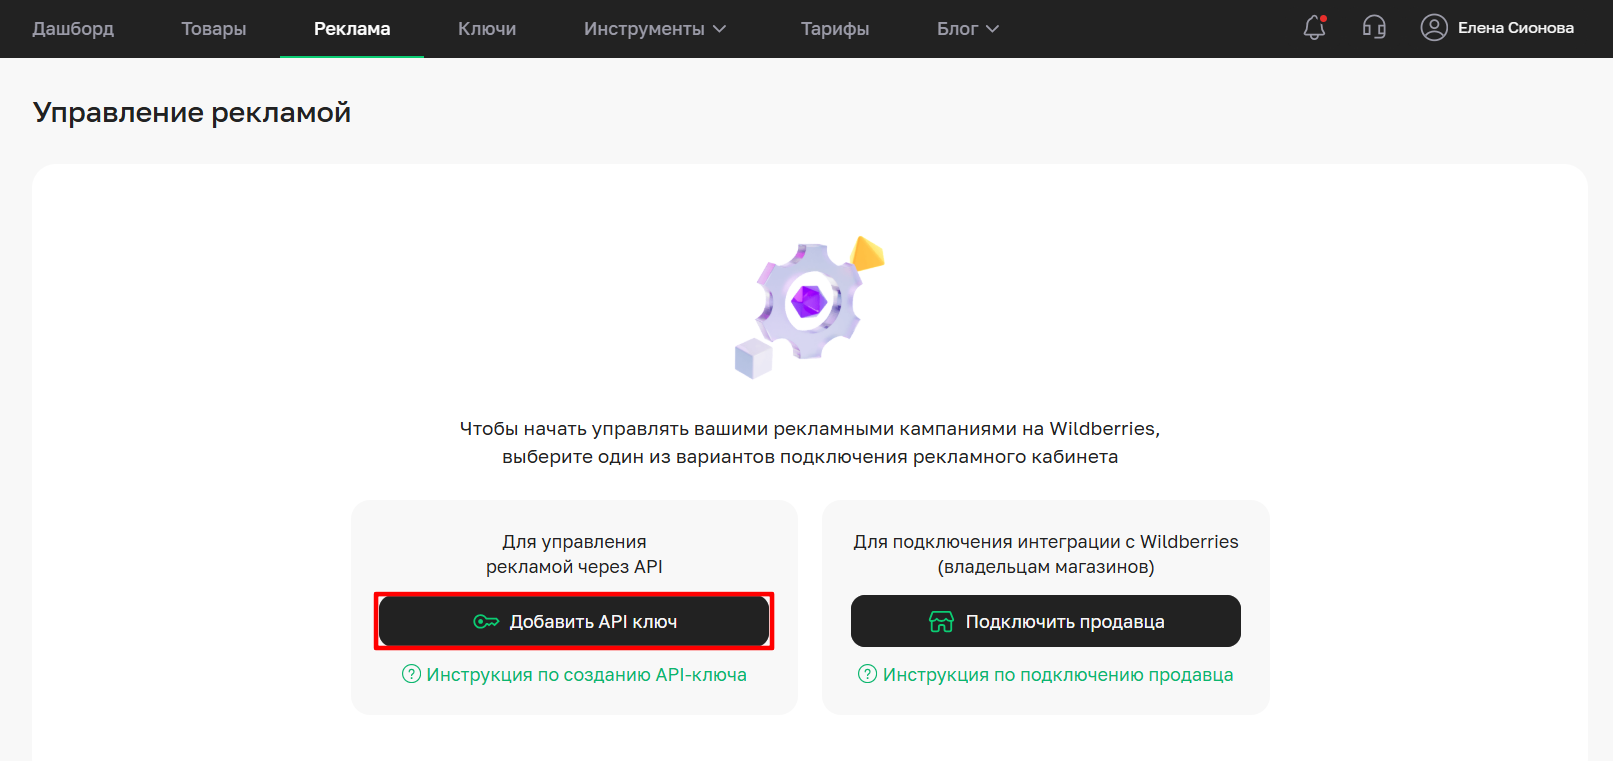Click the support headset icon
Image resolution: width=1613 pixels, height=761 pixels.
coord(1374,28)
